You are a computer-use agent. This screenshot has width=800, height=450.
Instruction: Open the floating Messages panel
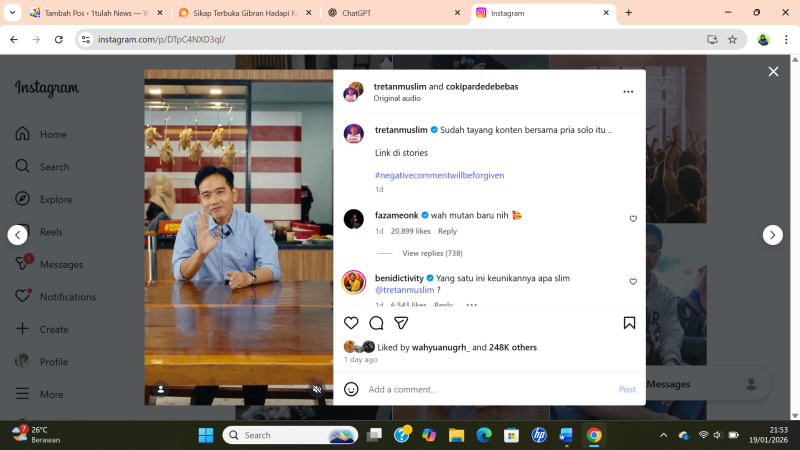[x=707, y=384]
